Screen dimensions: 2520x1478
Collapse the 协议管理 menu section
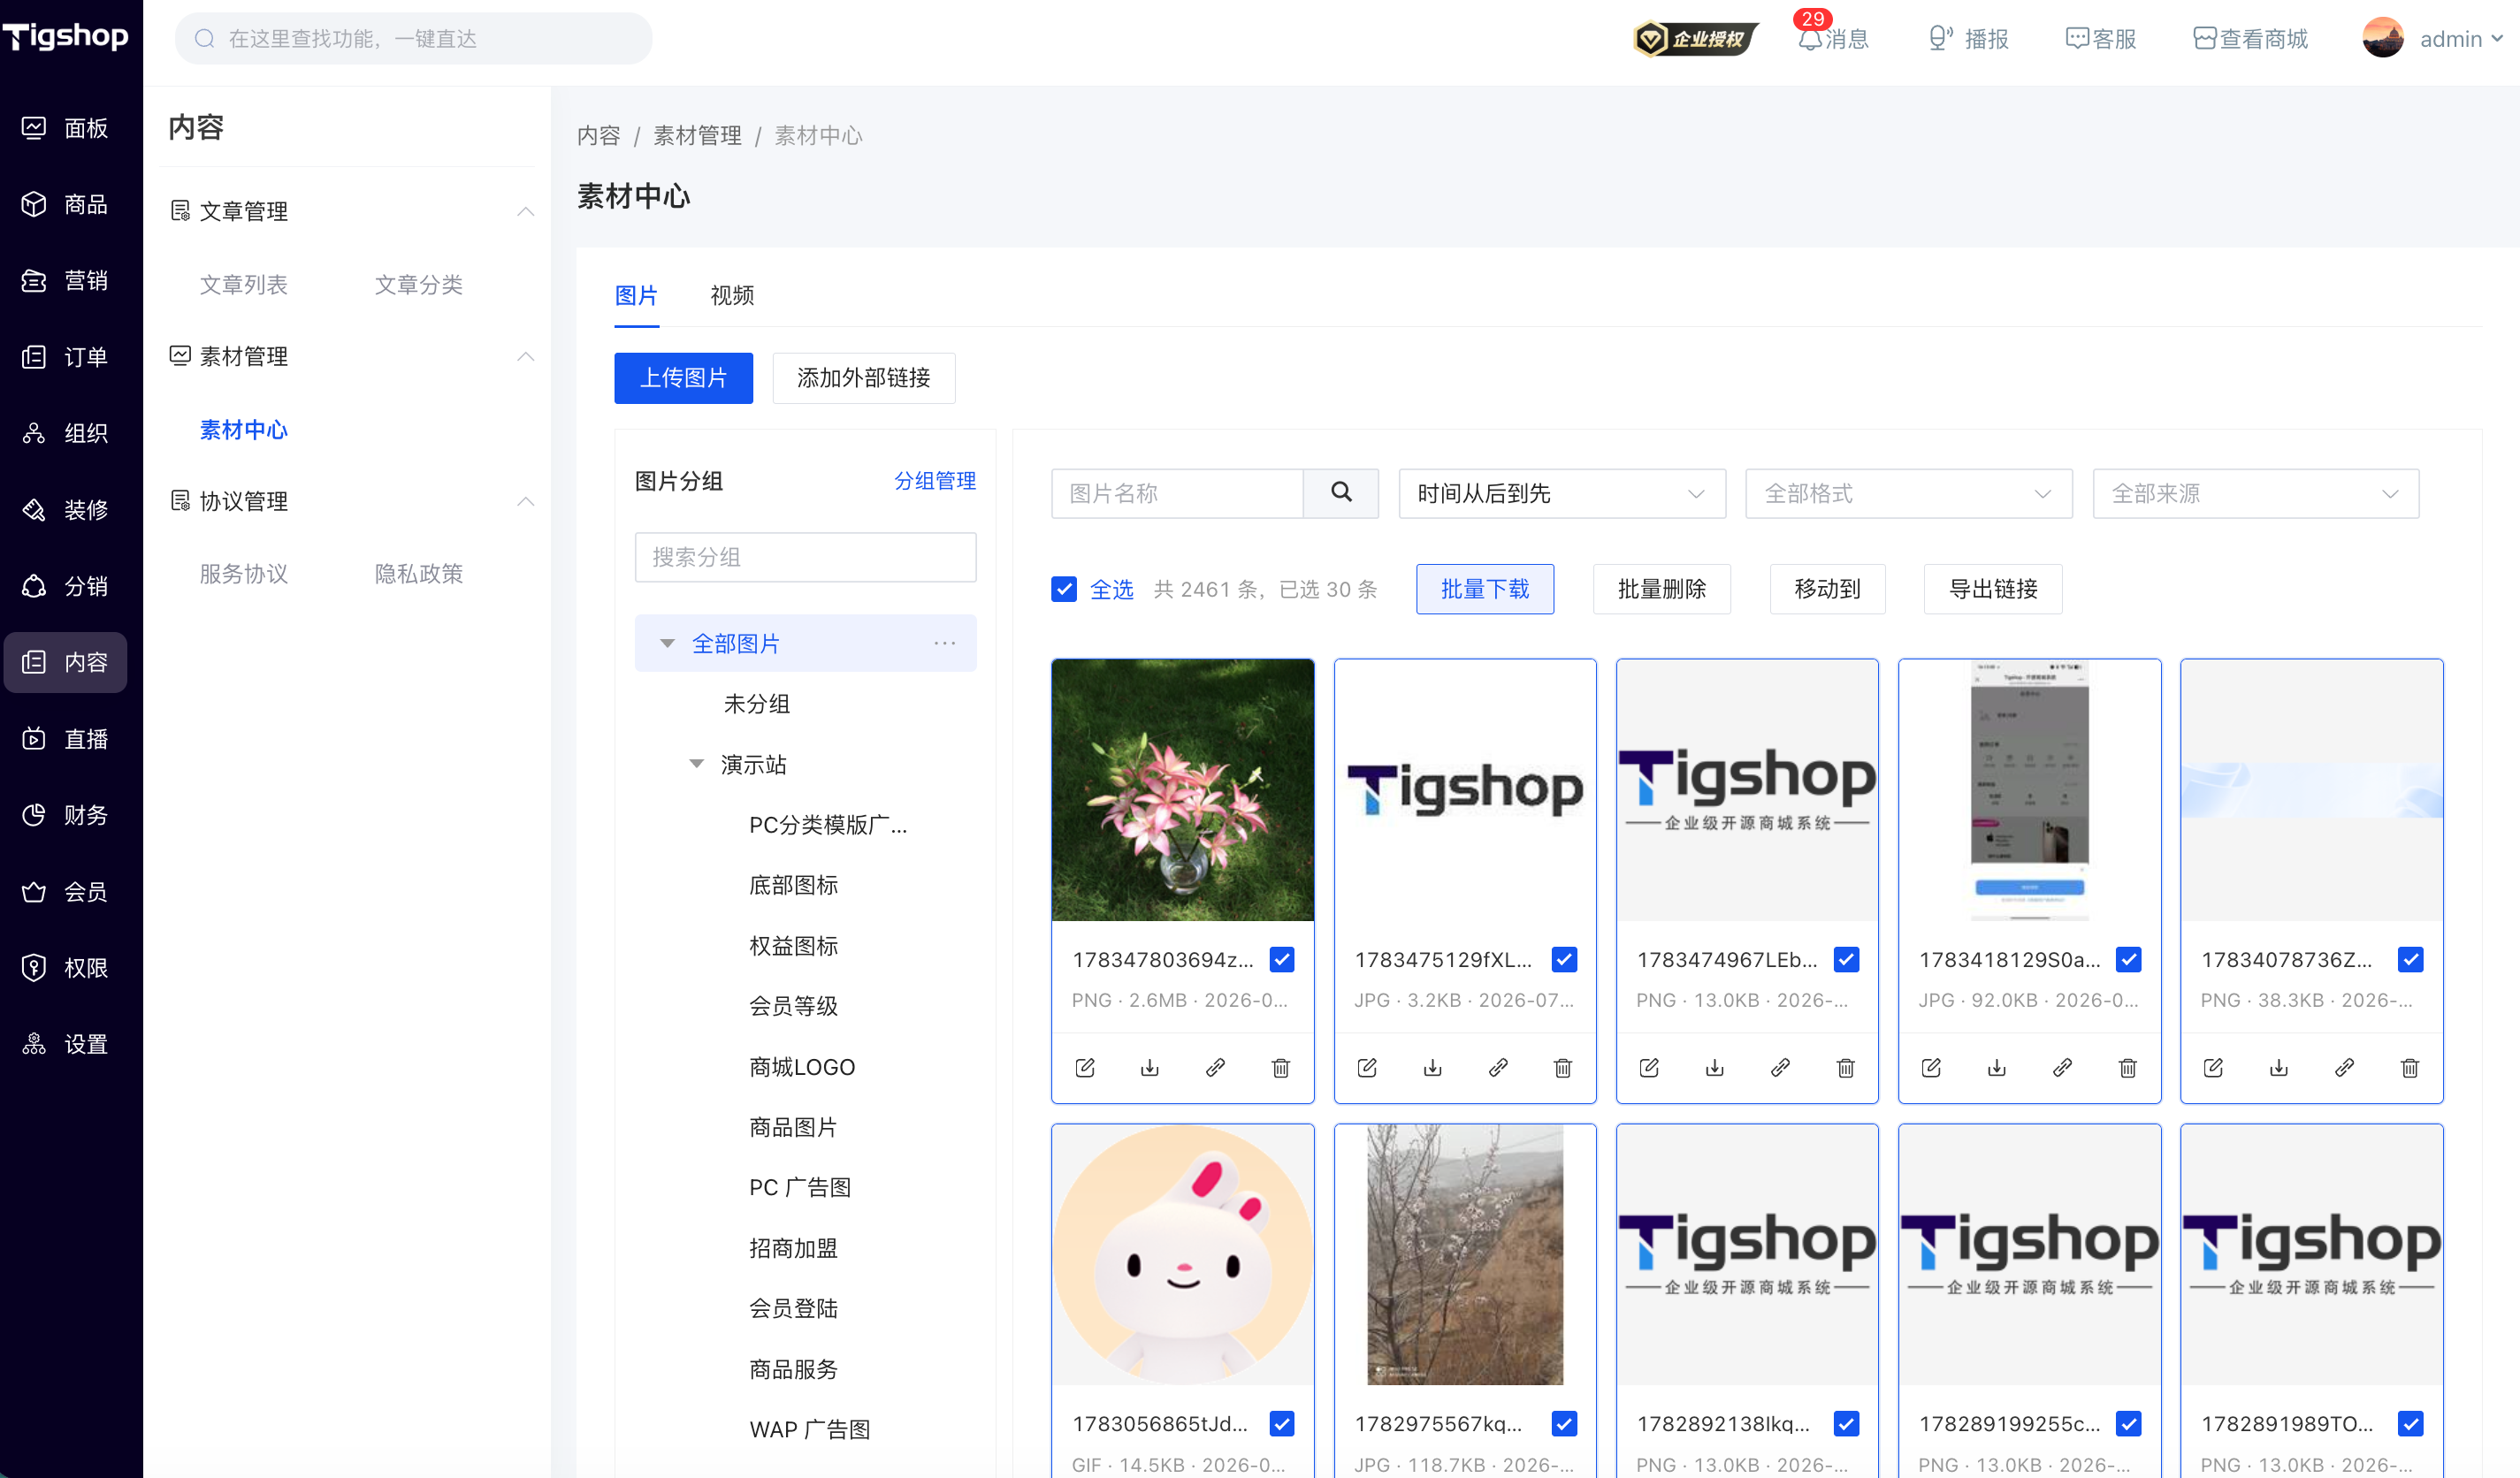click(x=526, y=501)
